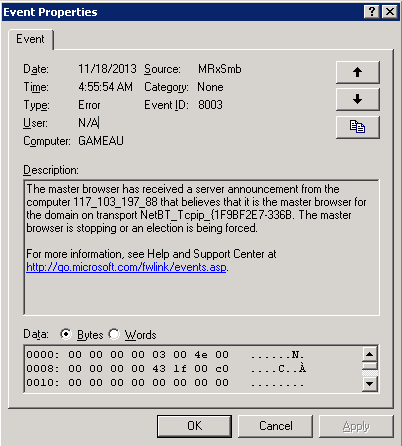The image size is (402, 446).
Task: Click the data scrollbar up arrow
Action: [x=370, y=354]
